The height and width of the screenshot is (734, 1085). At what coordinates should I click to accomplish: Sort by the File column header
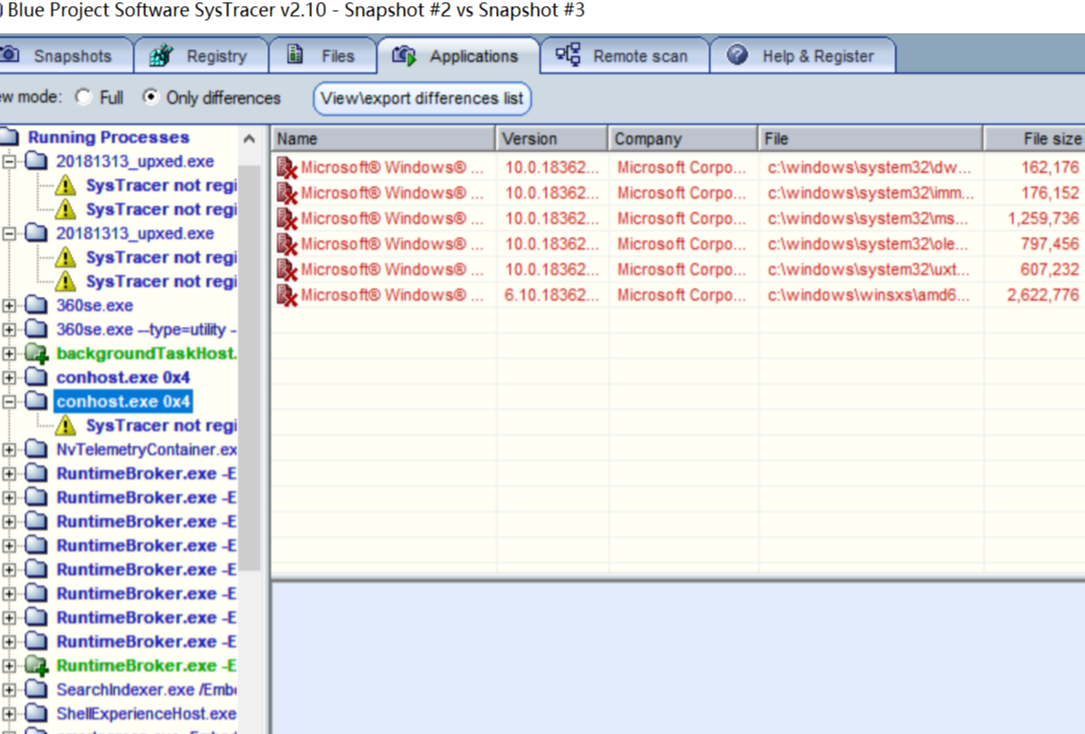(870, 138)
